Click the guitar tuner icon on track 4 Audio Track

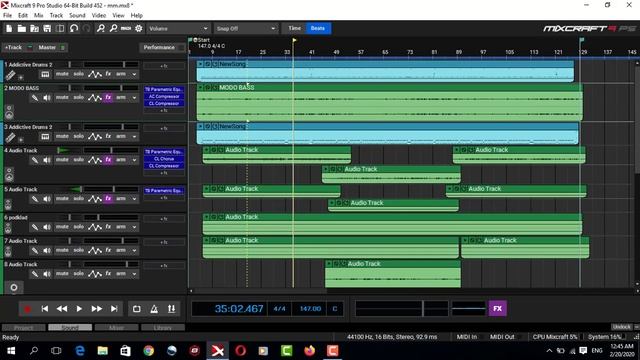click(35, 160)
